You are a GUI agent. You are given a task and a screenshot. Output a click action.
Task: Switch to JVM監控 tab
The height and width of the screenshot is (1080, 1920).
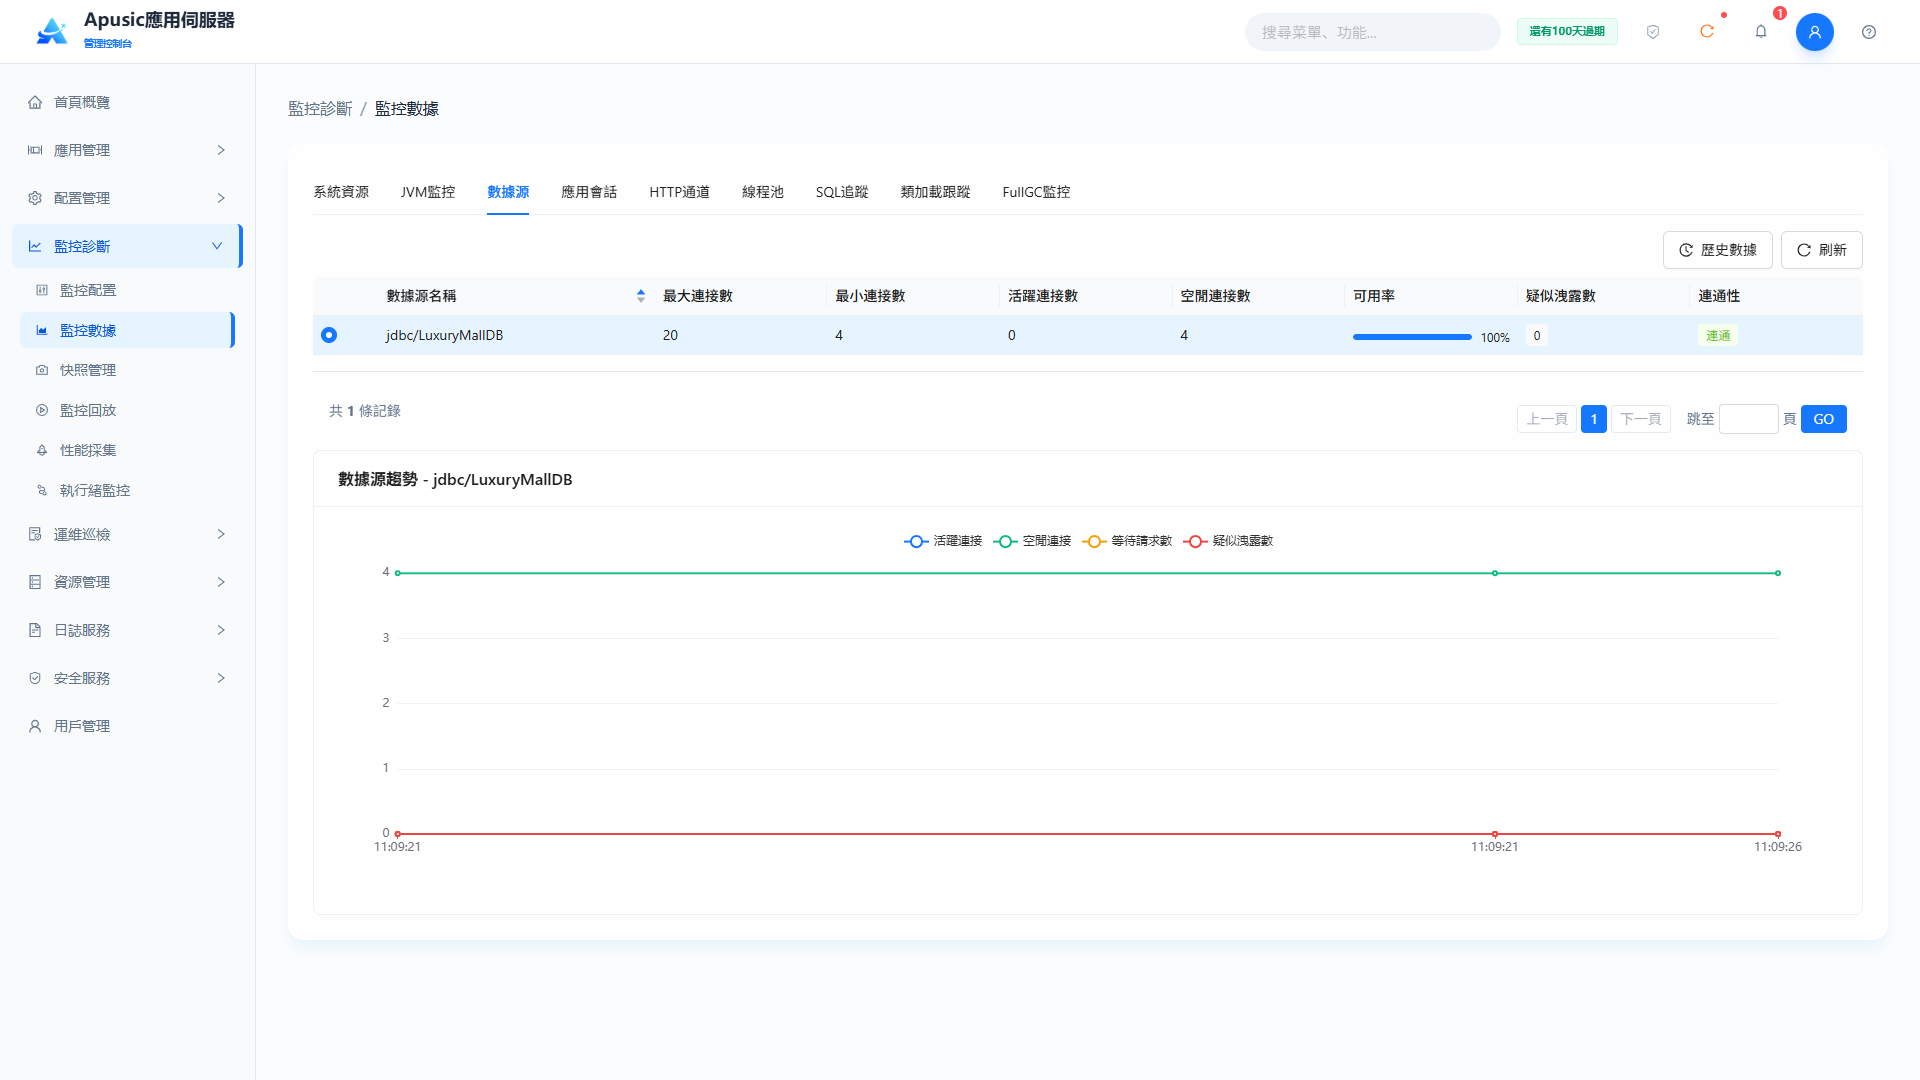428,192
